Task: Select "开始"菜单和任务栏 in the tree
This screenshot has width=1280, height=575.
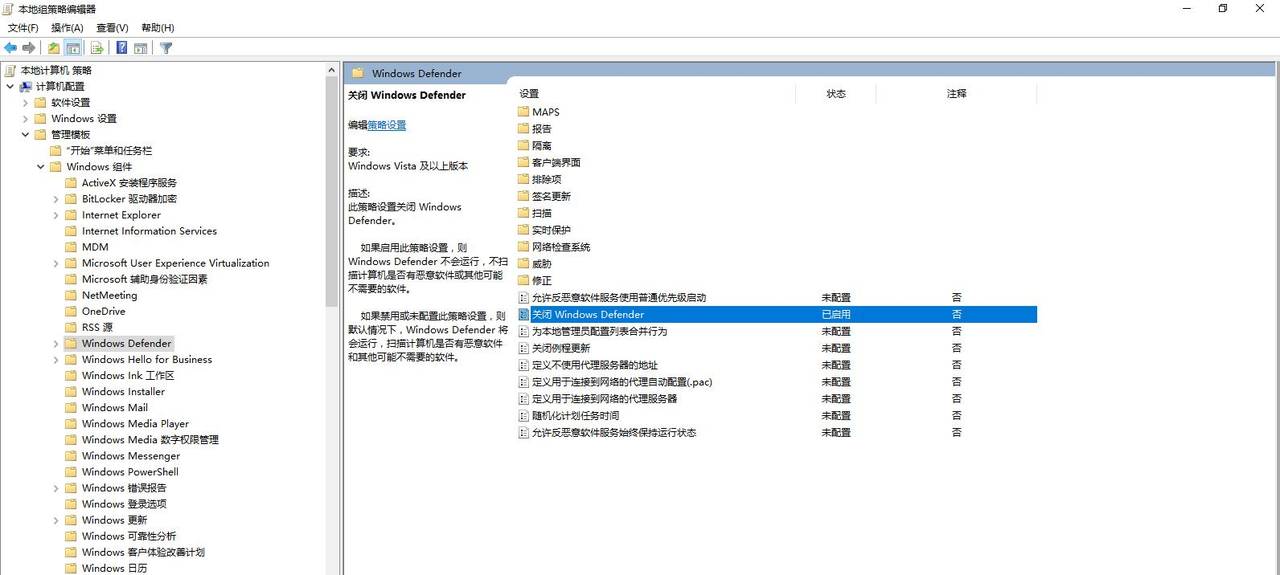Action: pyautogui.click(x=109, y=151)
